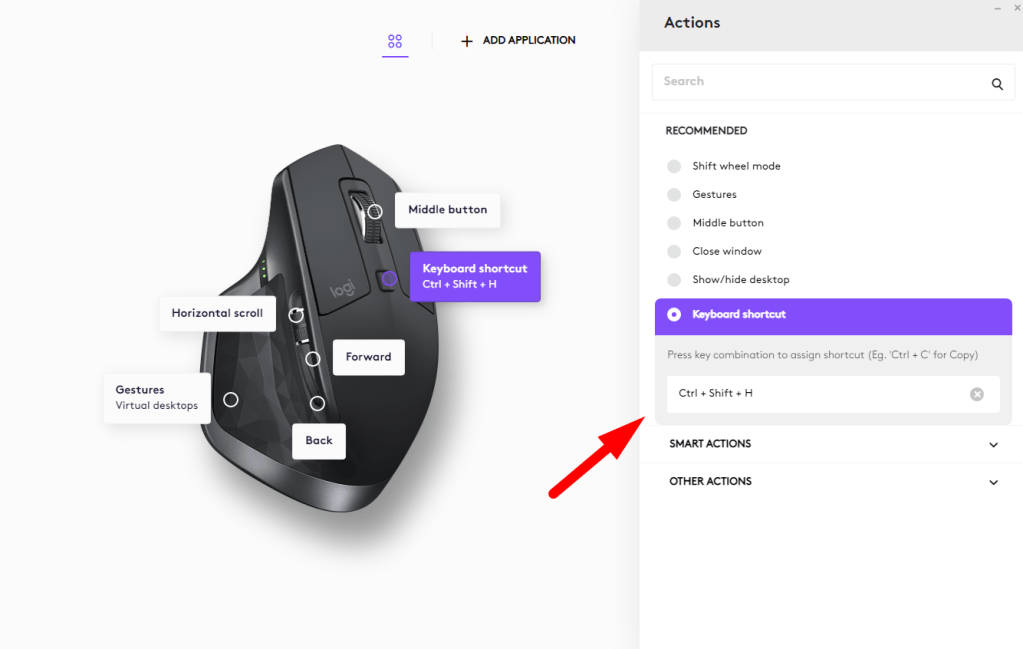
Task: Click the Ctrl + Shift + H shortcut field
Action: pos(833,394)
